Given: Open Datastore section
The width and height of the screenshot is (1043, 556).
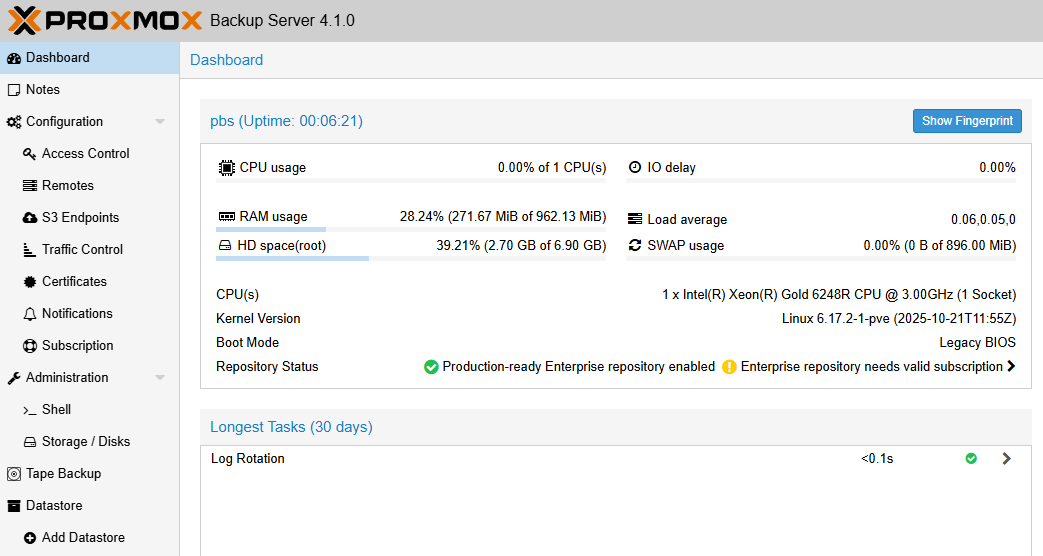Looking at the screenshot, I should [90, 505].
